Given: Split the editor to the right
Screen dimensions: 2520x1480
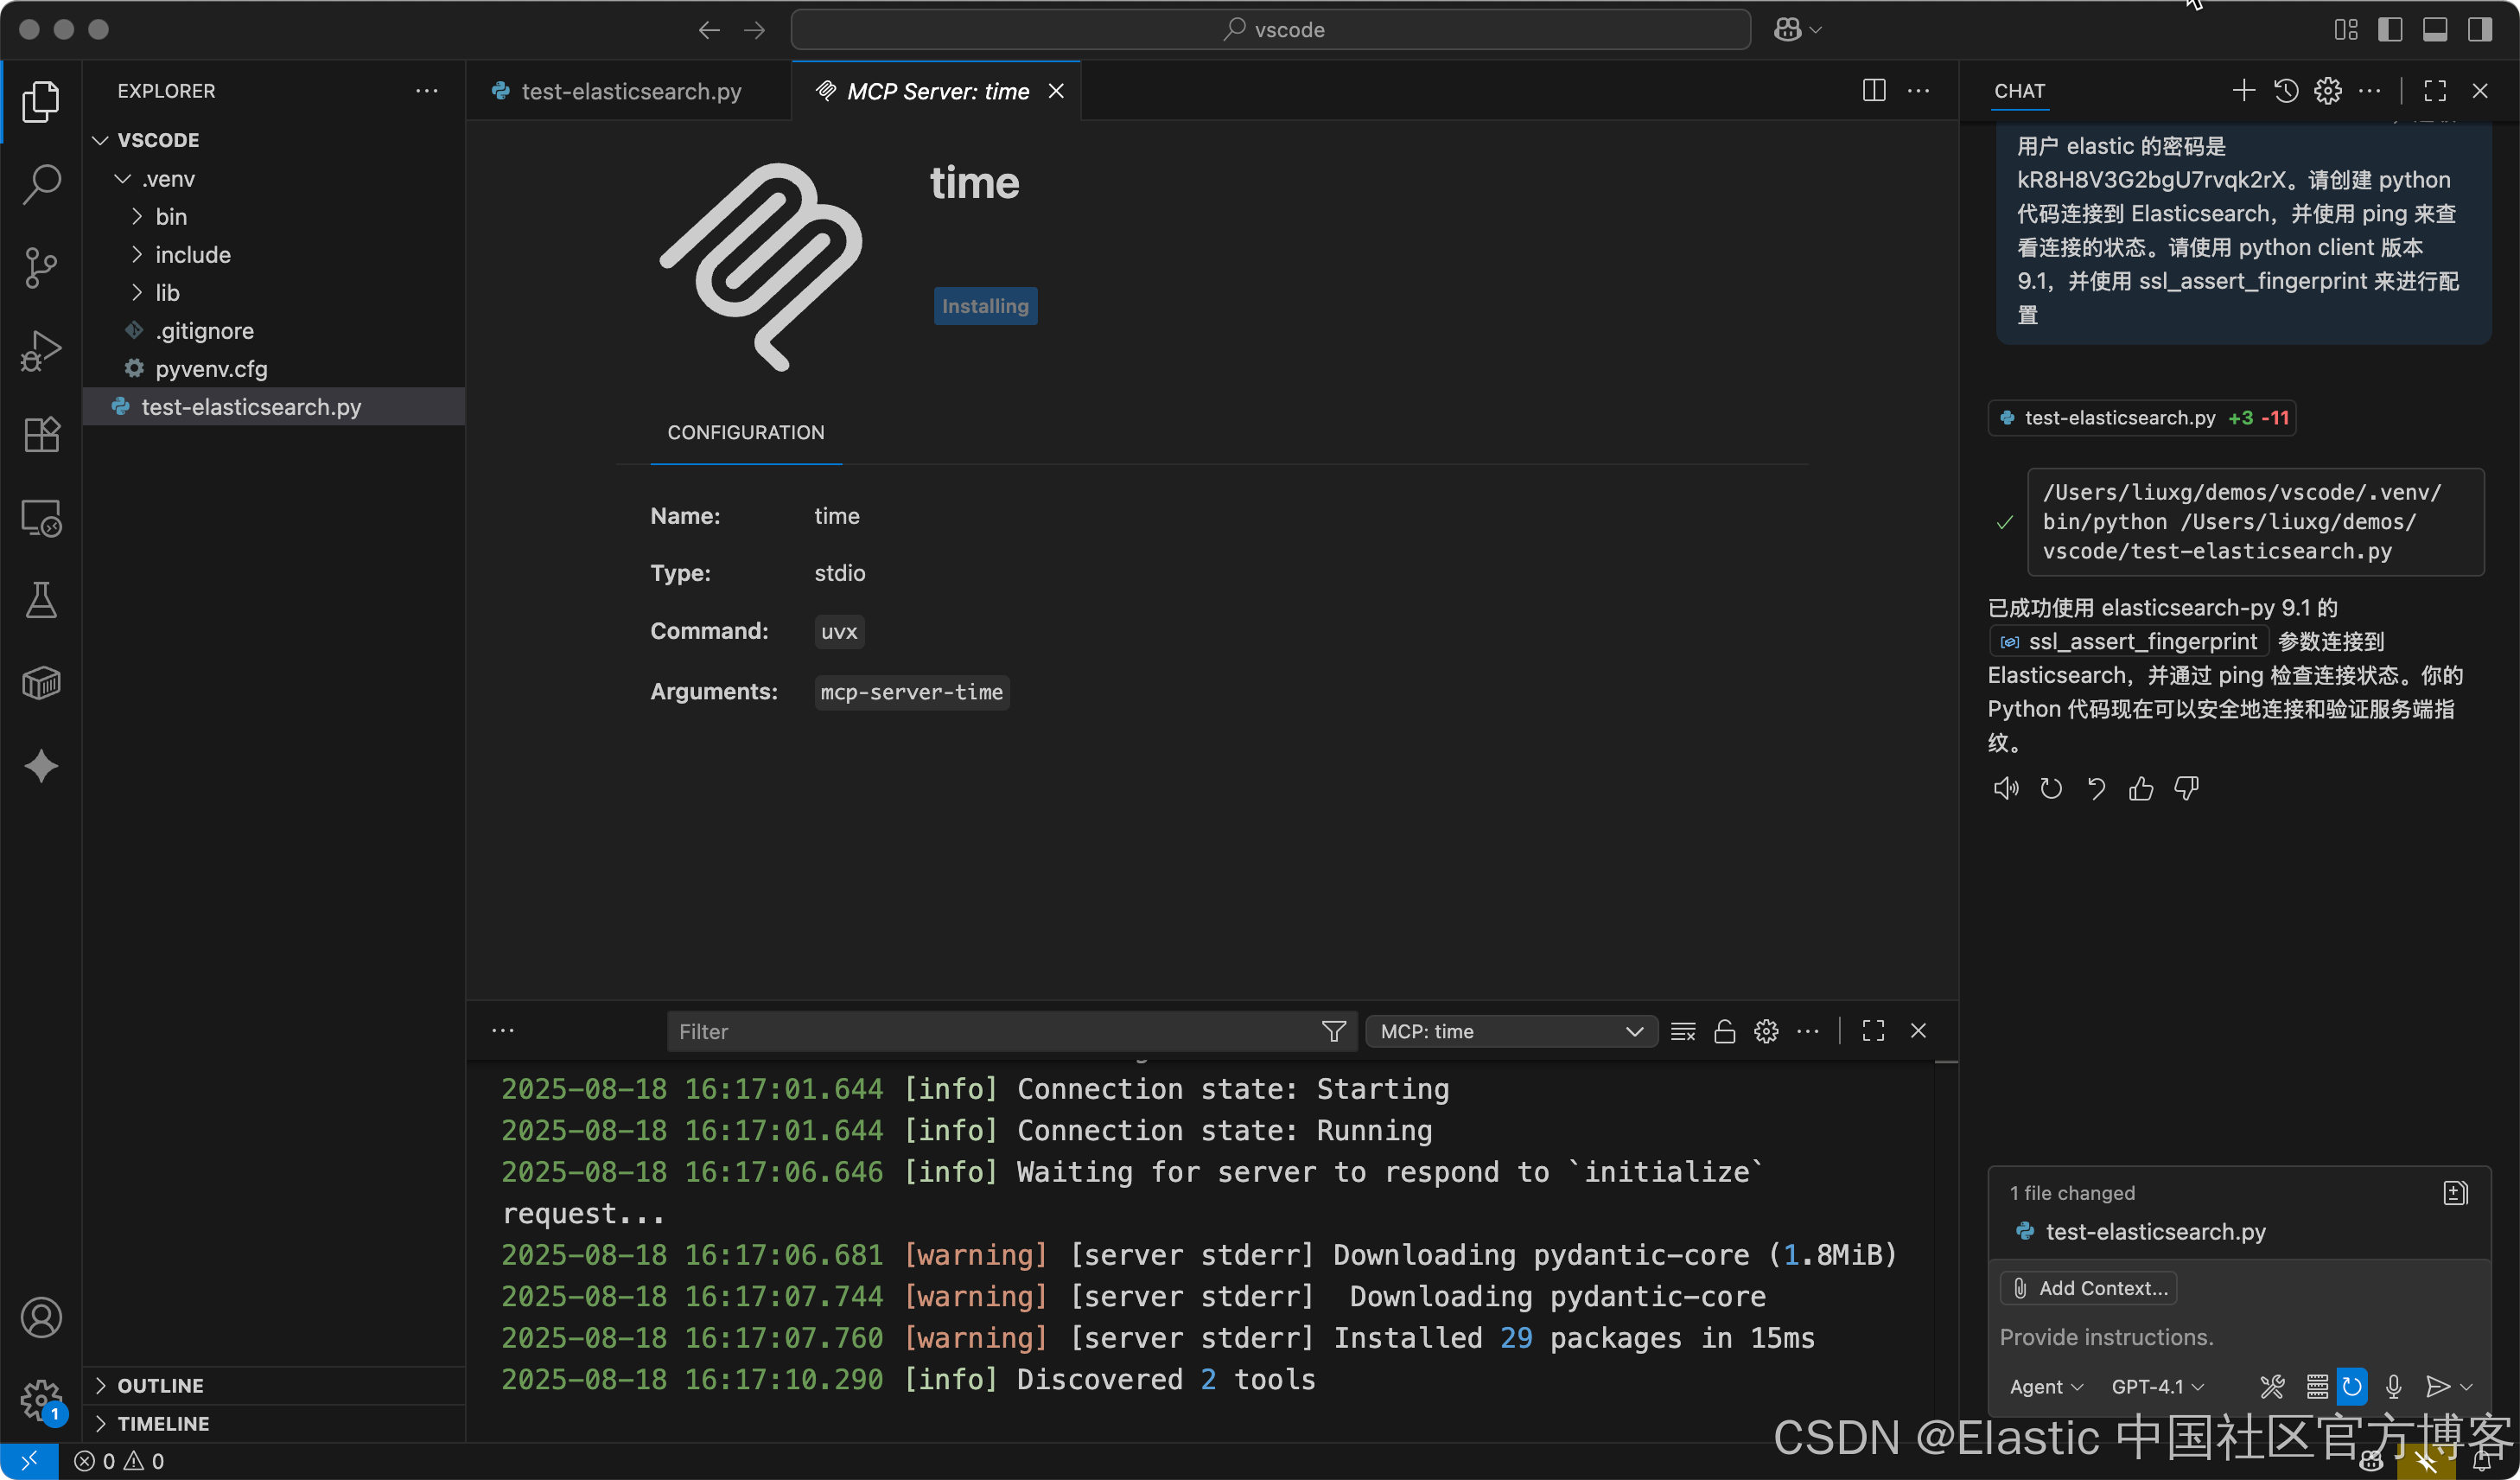Looking at the screenshot, I should (x=1874, y=91).
